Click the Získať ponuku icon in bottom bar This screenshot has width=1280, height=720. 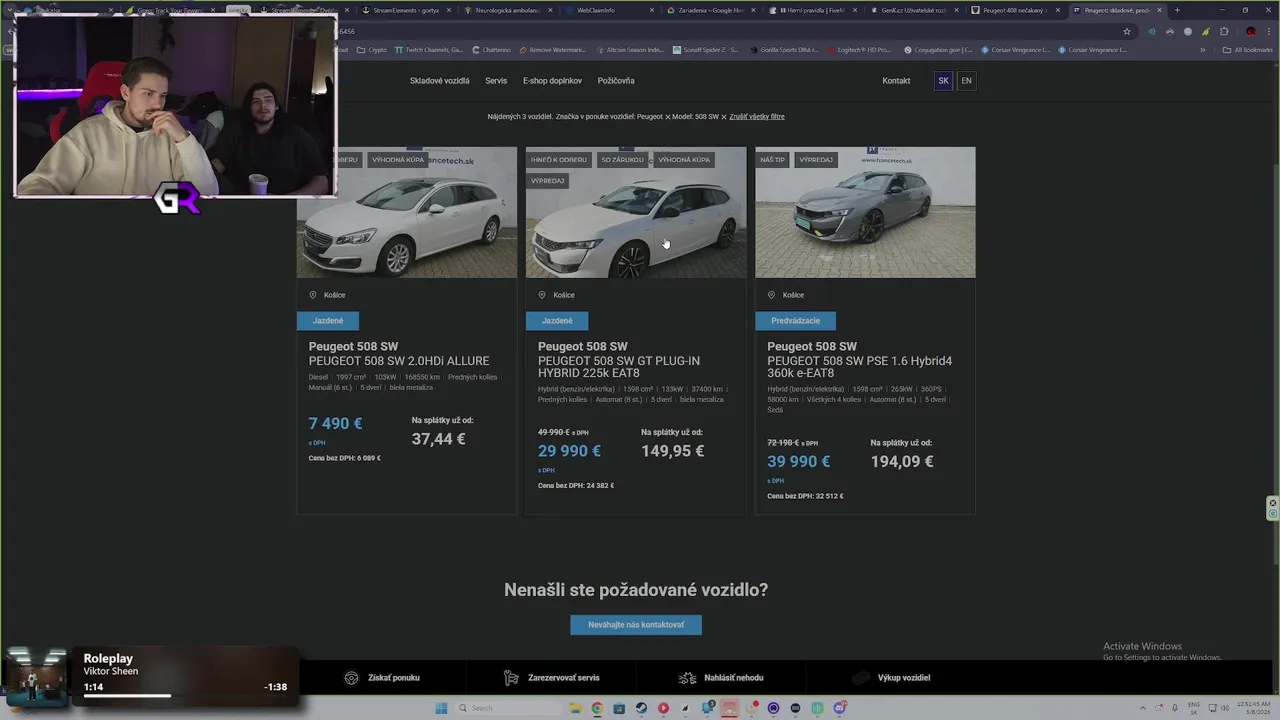351,678
